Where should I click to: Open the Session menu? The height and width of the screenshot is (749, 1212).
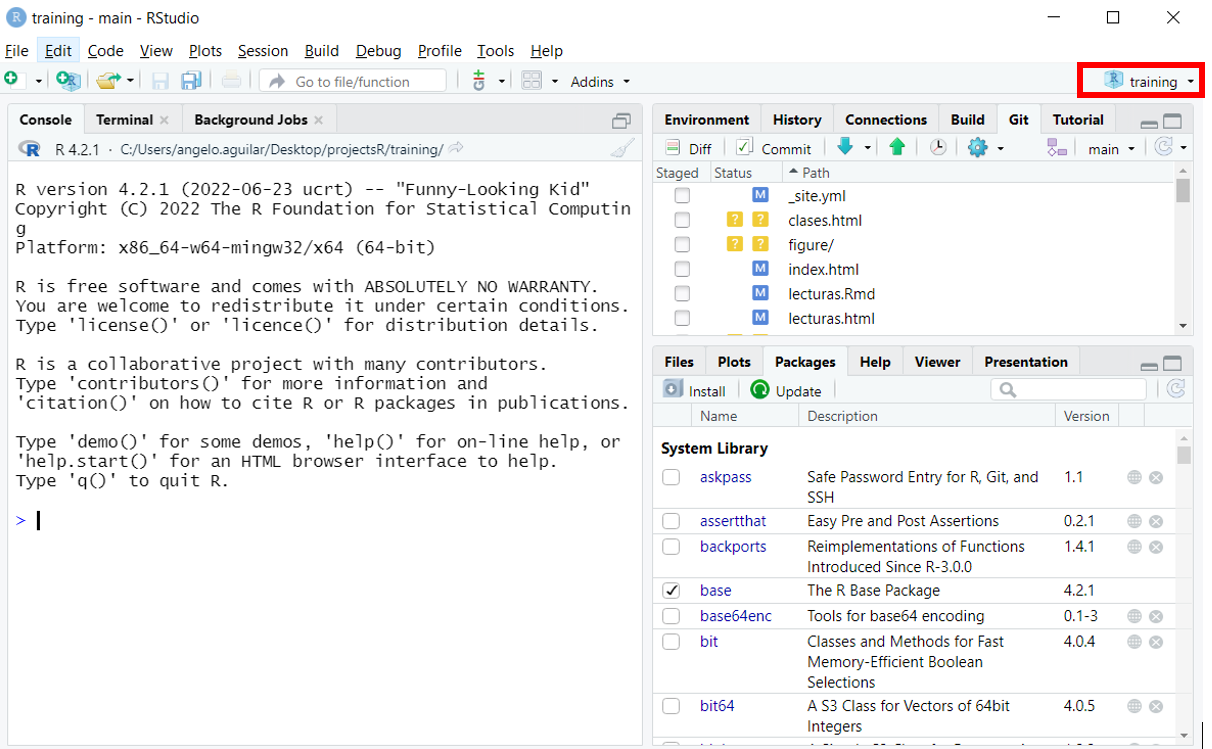pos(263,51)
